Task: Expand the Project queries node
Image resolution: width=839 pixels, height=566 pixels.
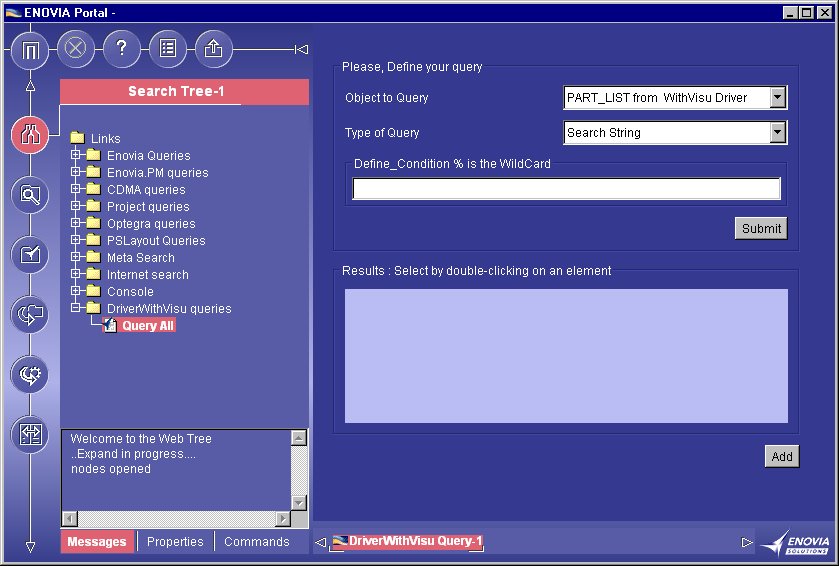Action: point(75,206)
